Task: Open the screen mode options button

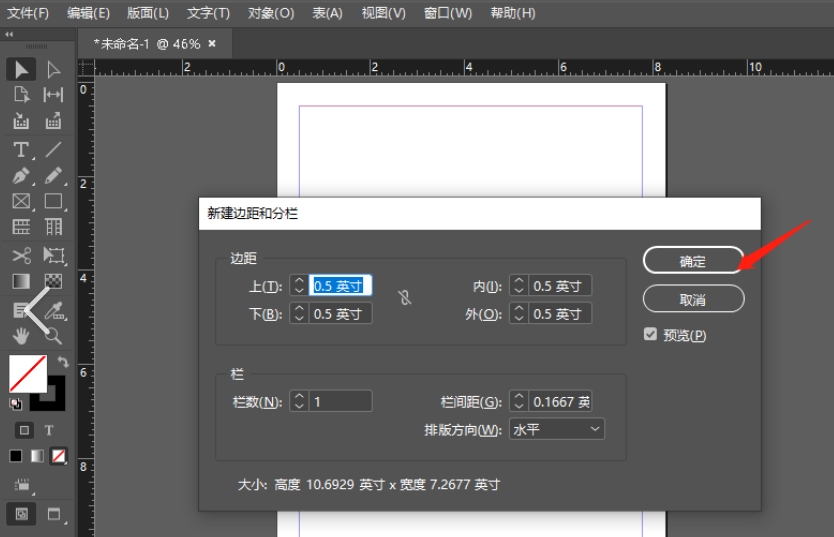Action: (x=54, y=514)
